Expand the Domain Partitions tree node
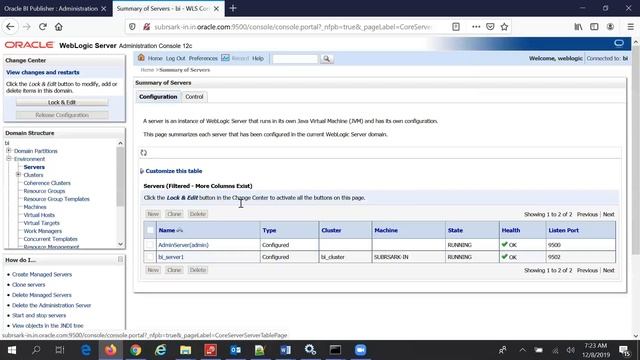This screenshot has width=640, height=360. [9, 151]
